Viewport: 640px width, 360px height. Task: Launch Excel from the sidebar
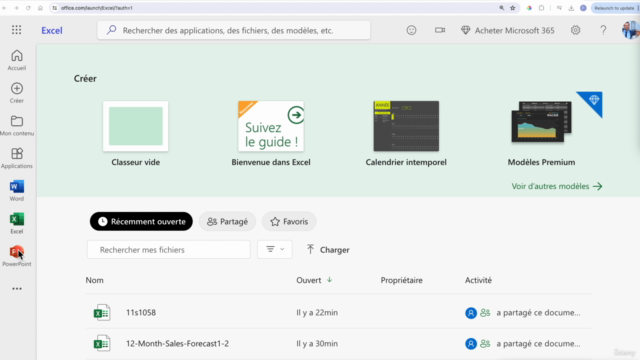coord(17,223)
